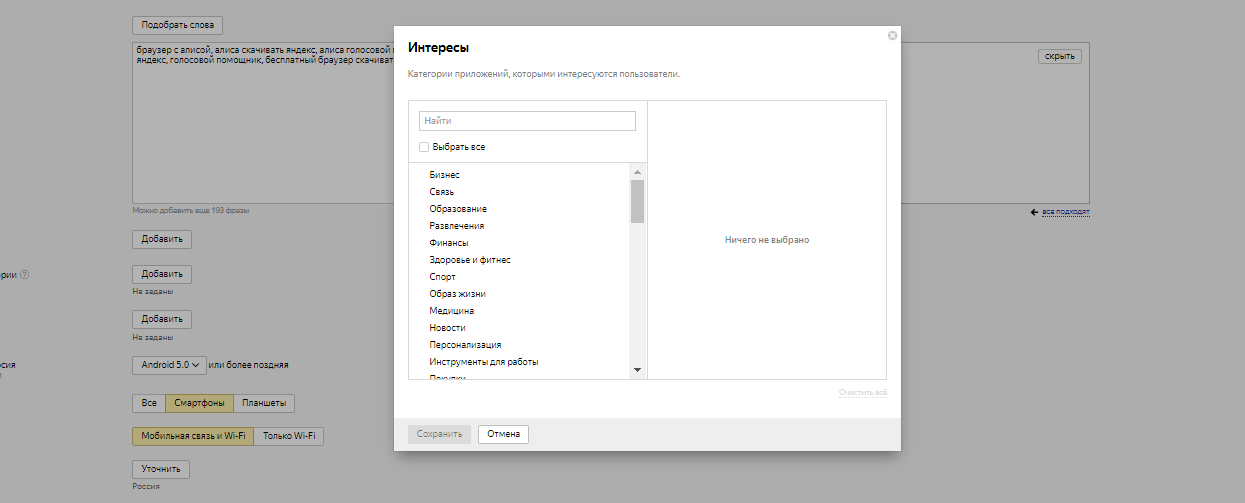Select the Планшеты device option
The height and width of the screenshot is (503, 1245).
click(264, 403)
